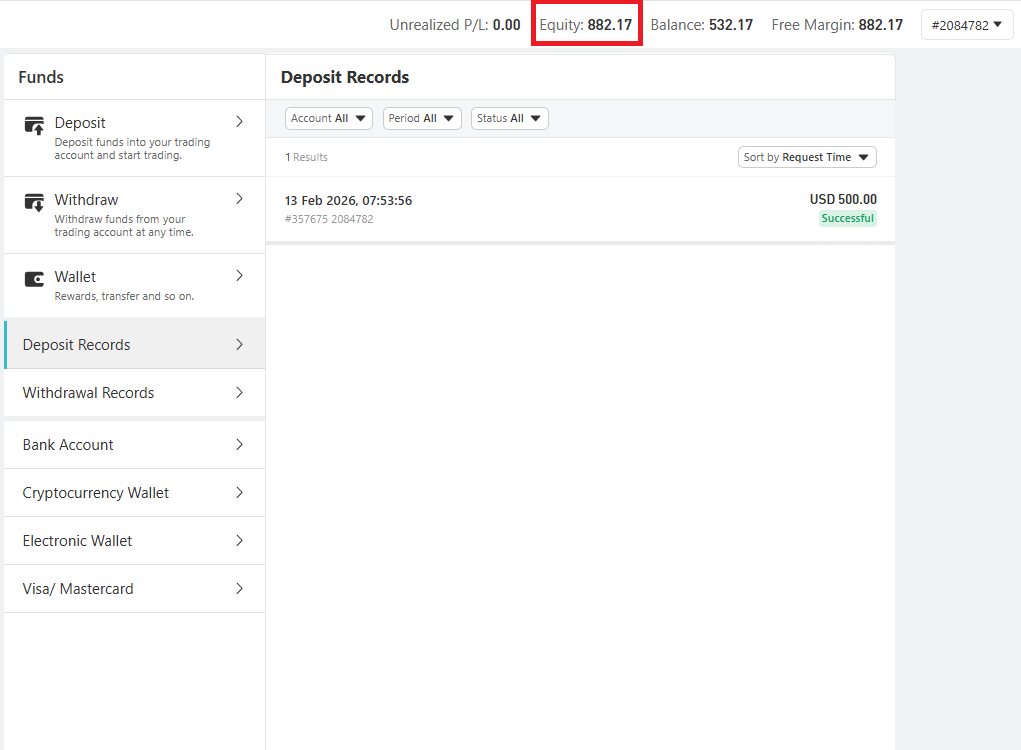Click the Withdraw icon in sidebar
This screenshot has height=750, width=1021.
coord(34,202)
